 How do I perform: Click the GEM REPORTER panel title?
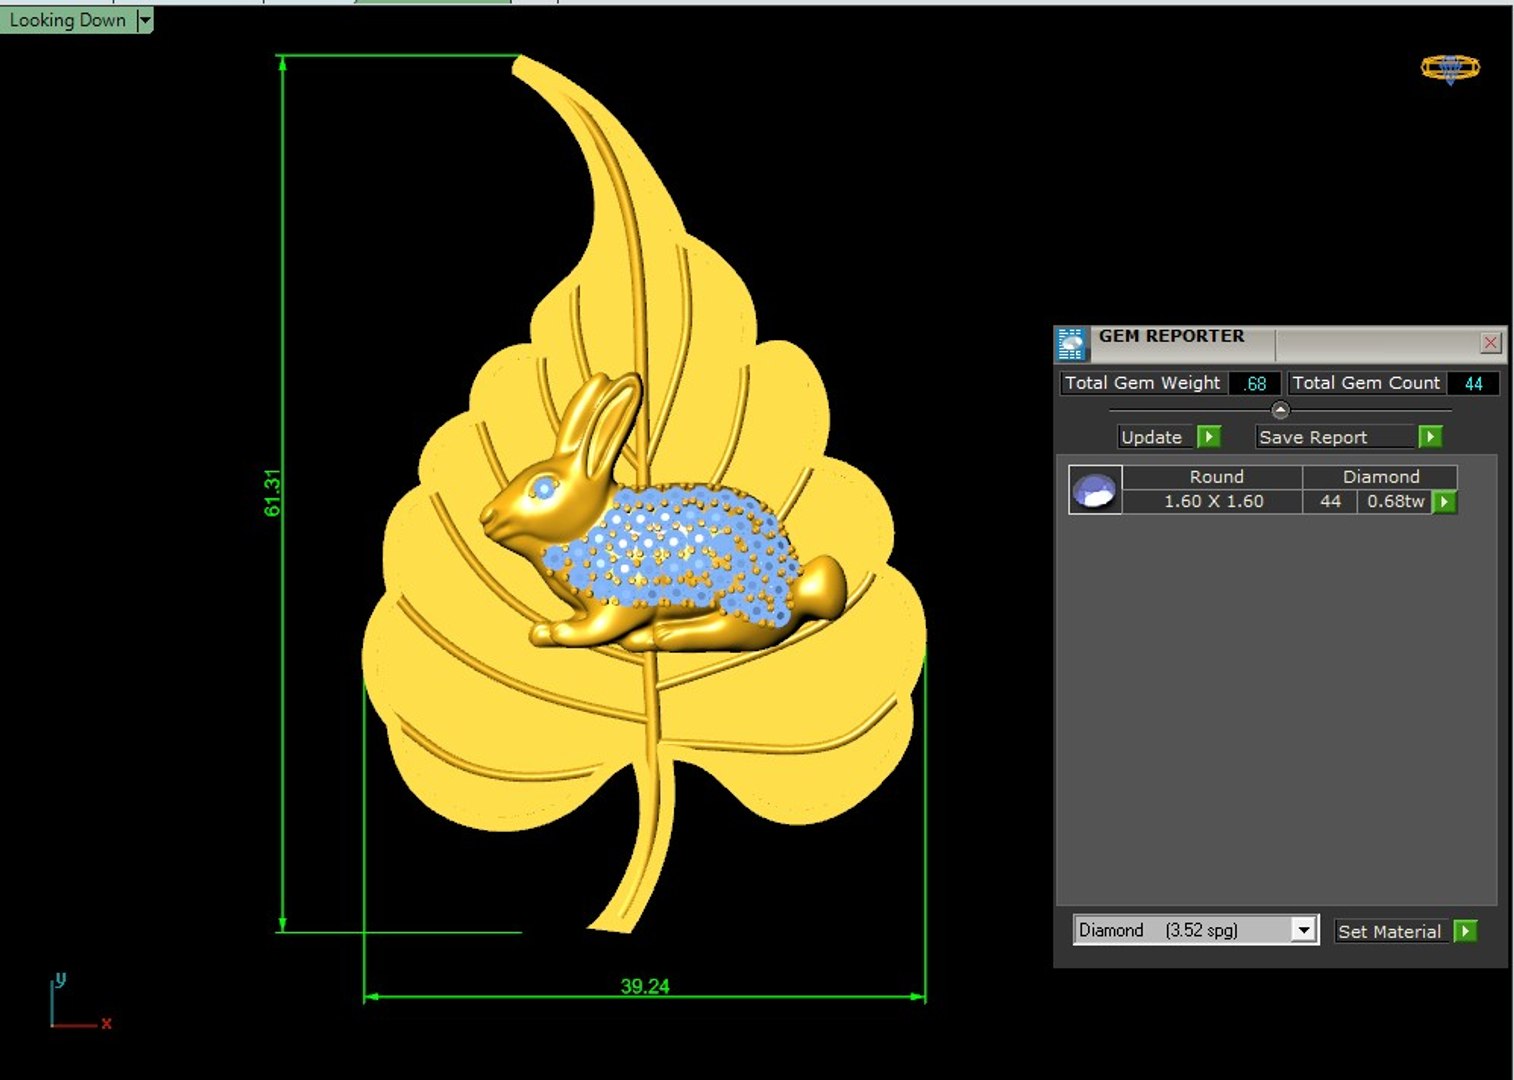tap(1172, 336)
